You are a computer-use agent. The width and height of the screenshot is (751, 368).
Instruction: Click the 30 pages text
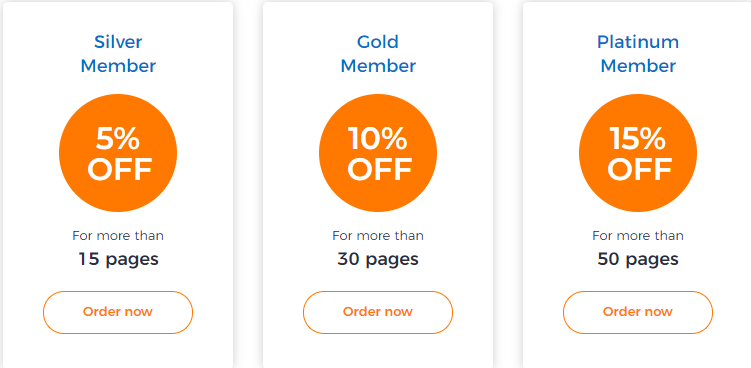click(x=378, y=259)
